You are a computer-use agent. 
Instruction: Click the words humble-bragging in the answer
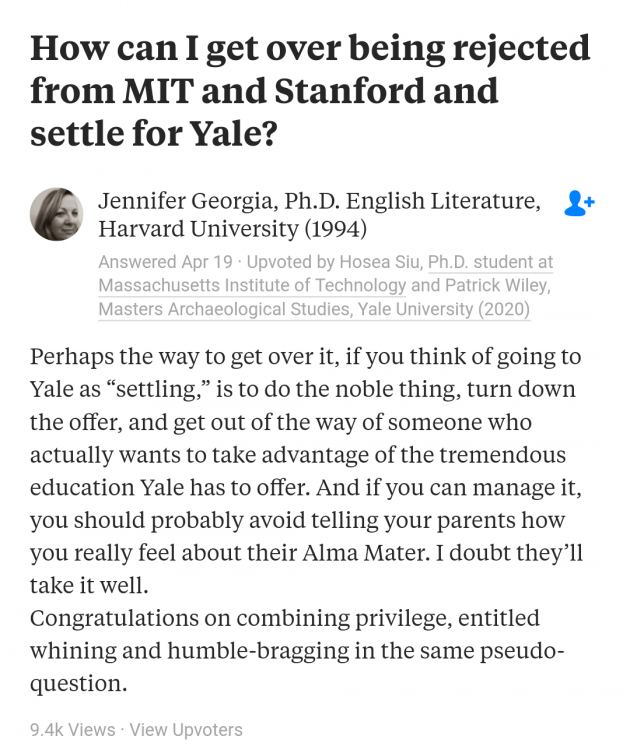point(258,651)
